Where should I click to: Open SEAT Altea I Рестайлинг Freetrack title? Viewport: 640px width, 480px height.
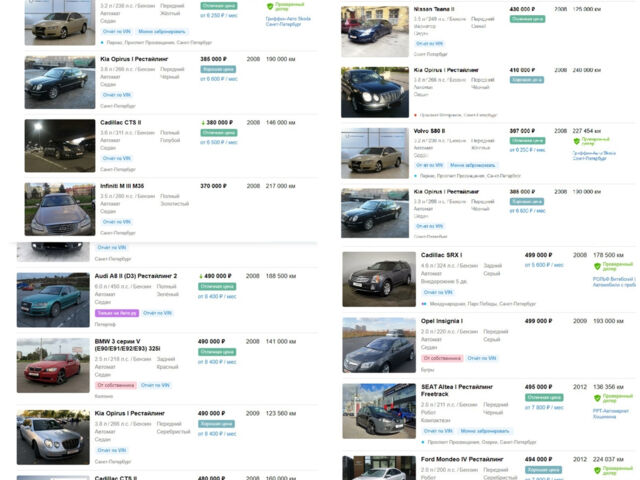pyautogui.click(x=457, y=391)
